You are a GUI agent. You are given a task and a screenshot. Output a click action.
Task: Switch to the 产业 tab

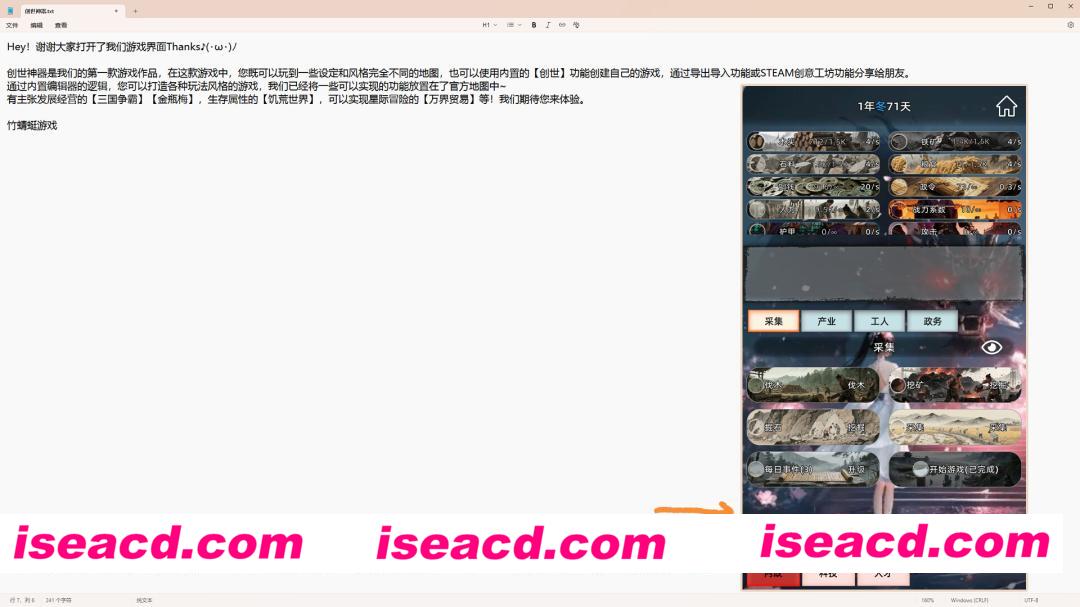826,321
